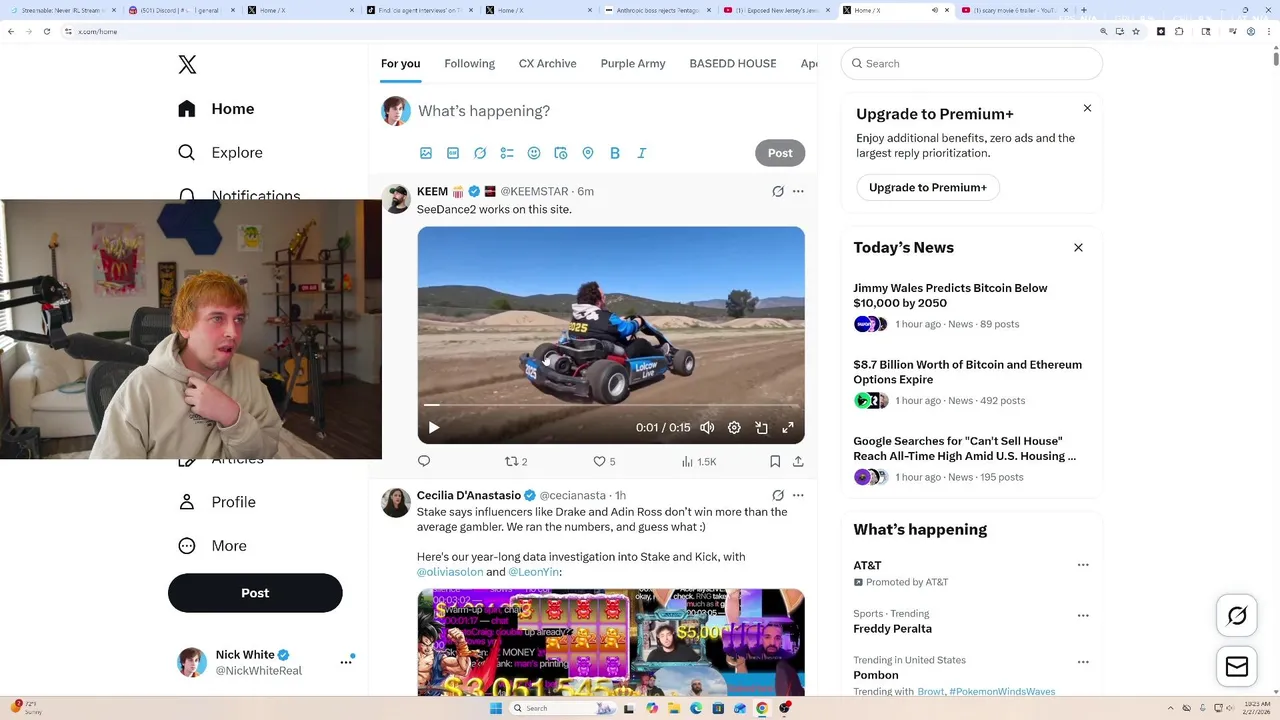Open the Windows Start menu

pyautogui.click(x=495, y=708)
